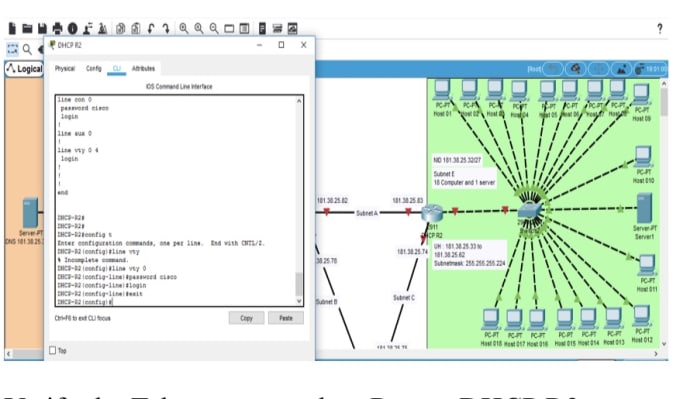Click the Zoom In magnifier icon

coord(183,29)
